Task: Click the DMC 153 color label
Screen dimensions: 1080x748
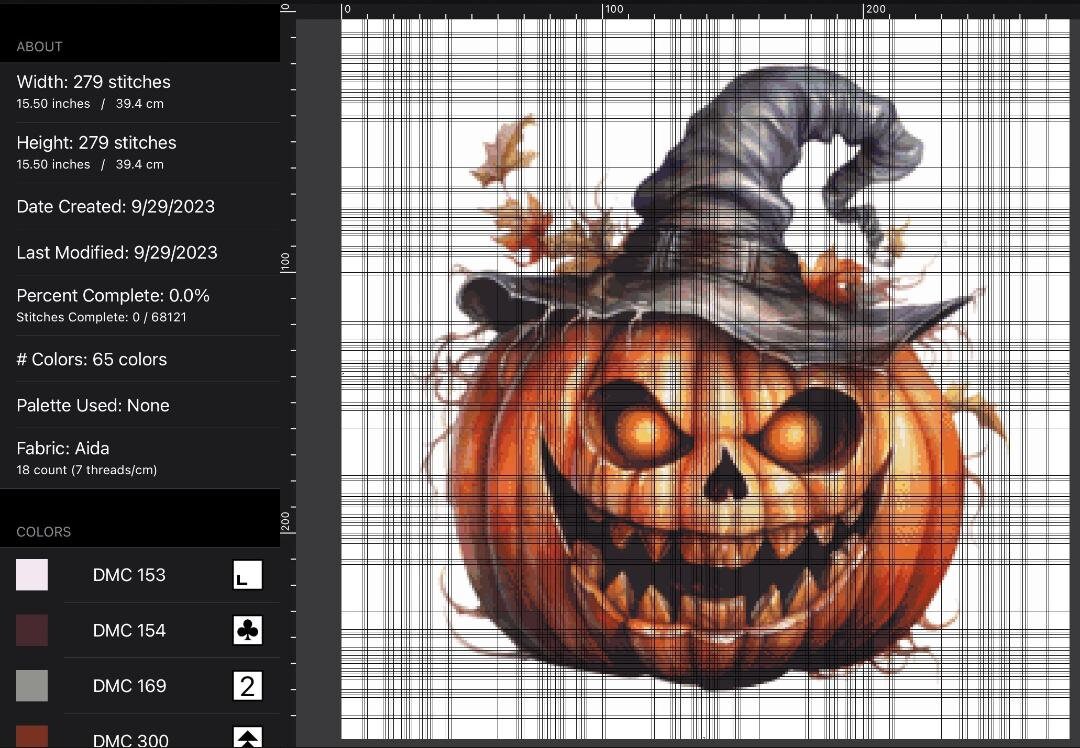Action: point(129,575)
